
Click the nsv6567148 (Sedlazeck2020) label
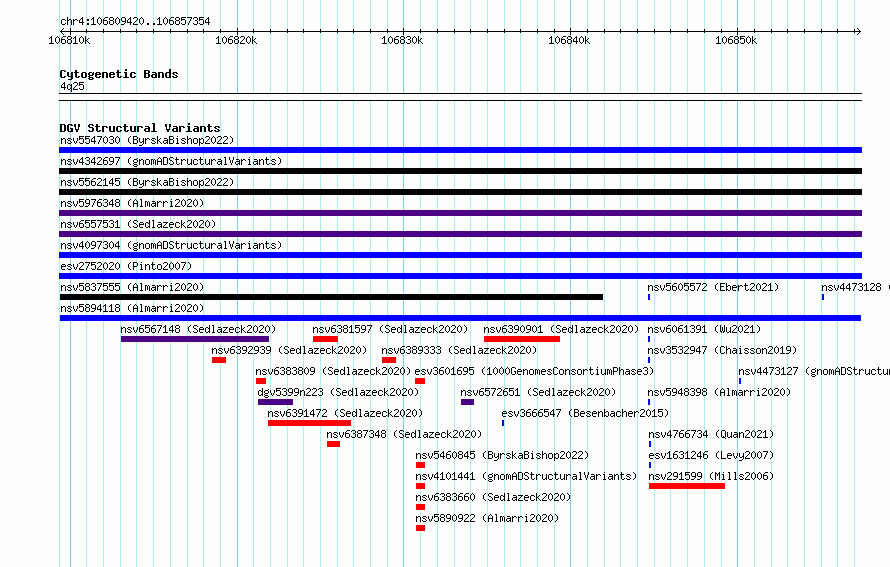(x=198, y=329)
